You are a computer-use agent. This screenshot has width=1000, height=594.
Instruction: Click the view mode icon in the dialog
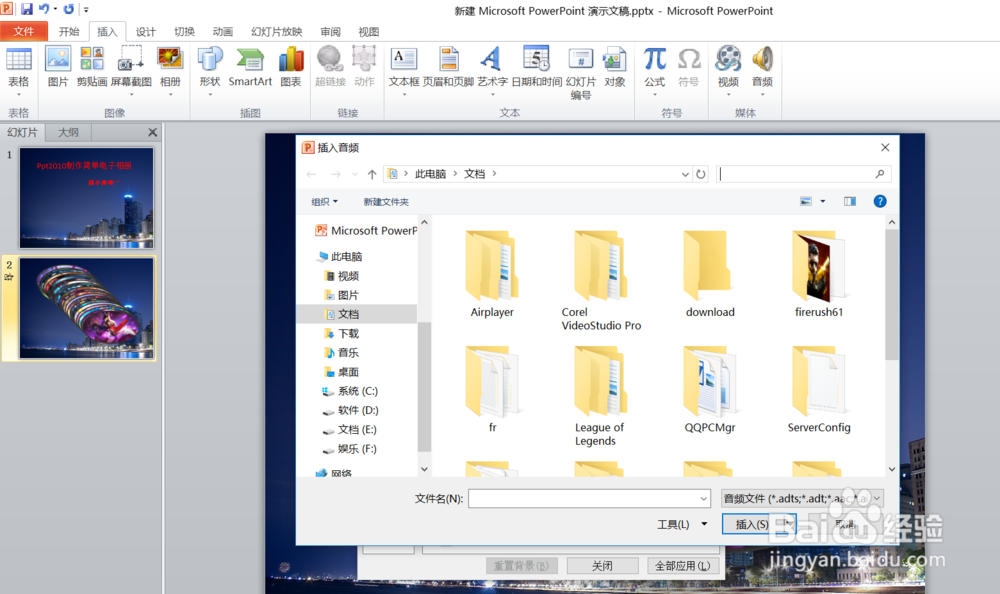coord(805,202)
